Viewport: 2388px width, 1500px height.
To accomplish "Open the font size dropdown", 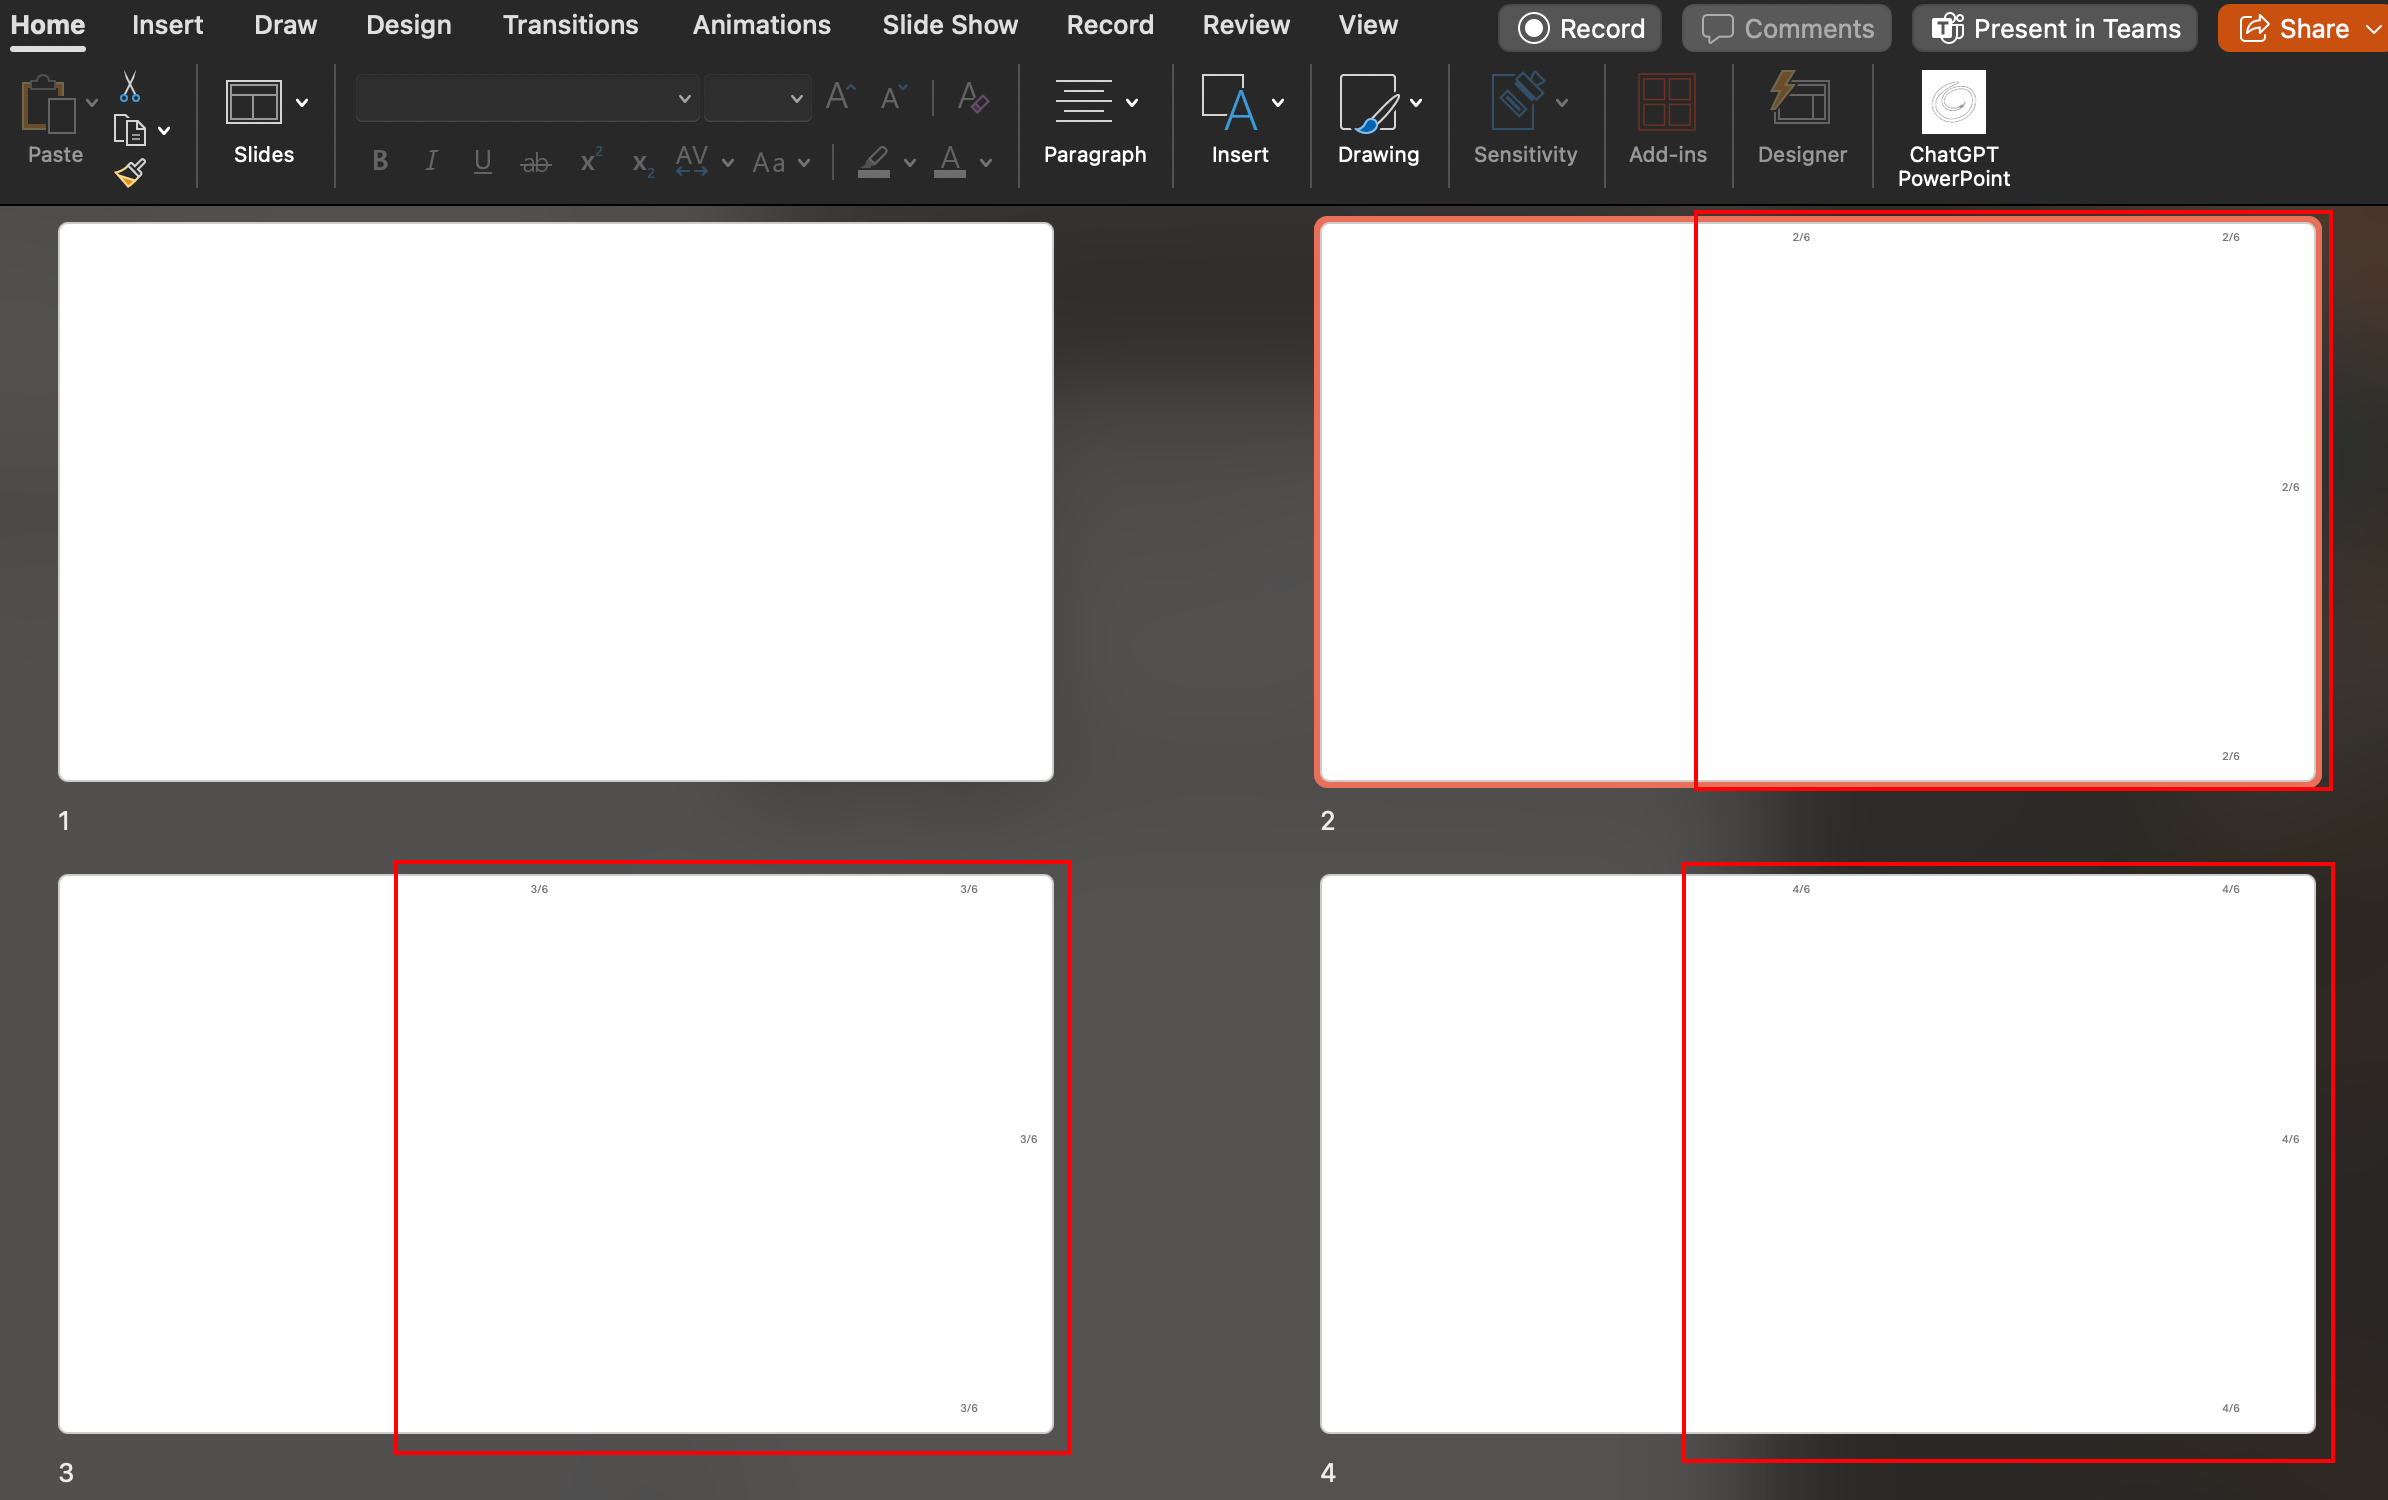I will pyautogui.click(x=796, y=99).
